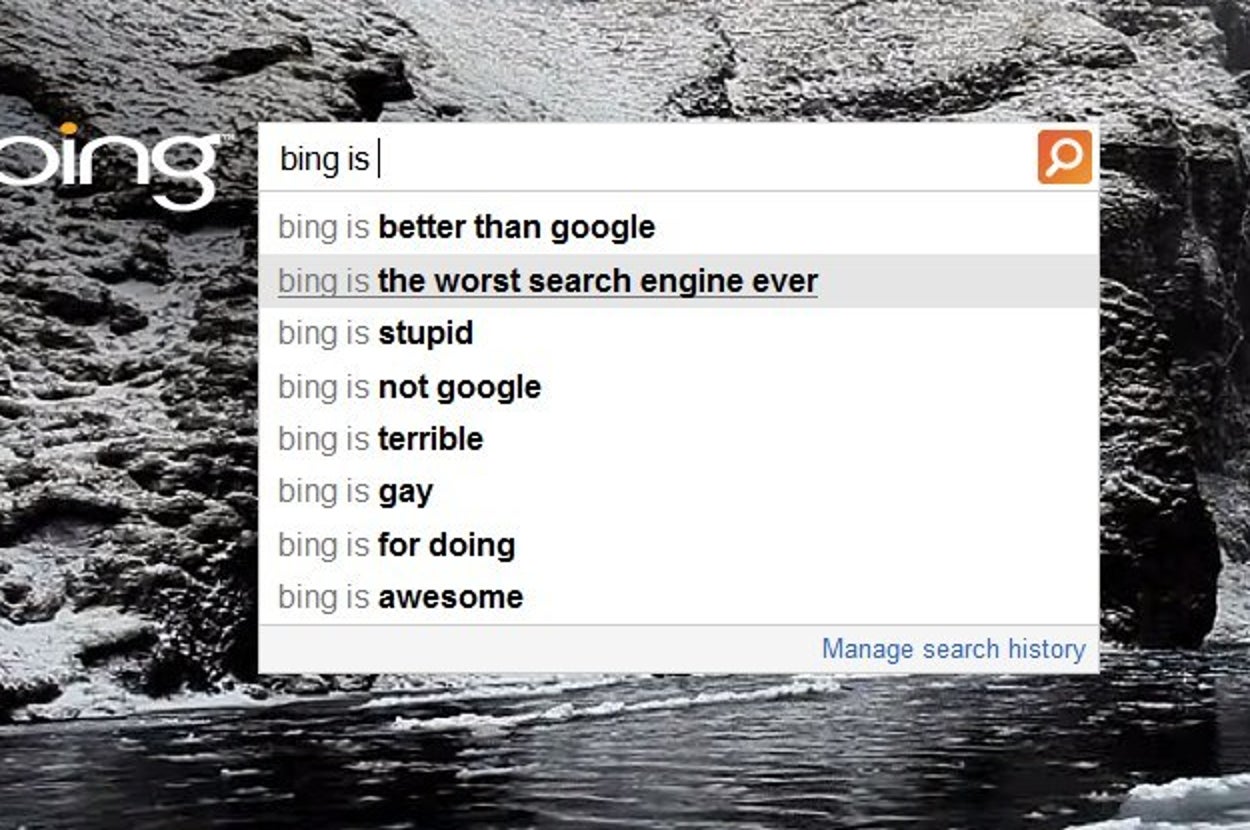The width and height of the screenshot is (1250, 830).
Task: Click the rocky cliff right of the suggestions
Action: tap(1170, 400)
